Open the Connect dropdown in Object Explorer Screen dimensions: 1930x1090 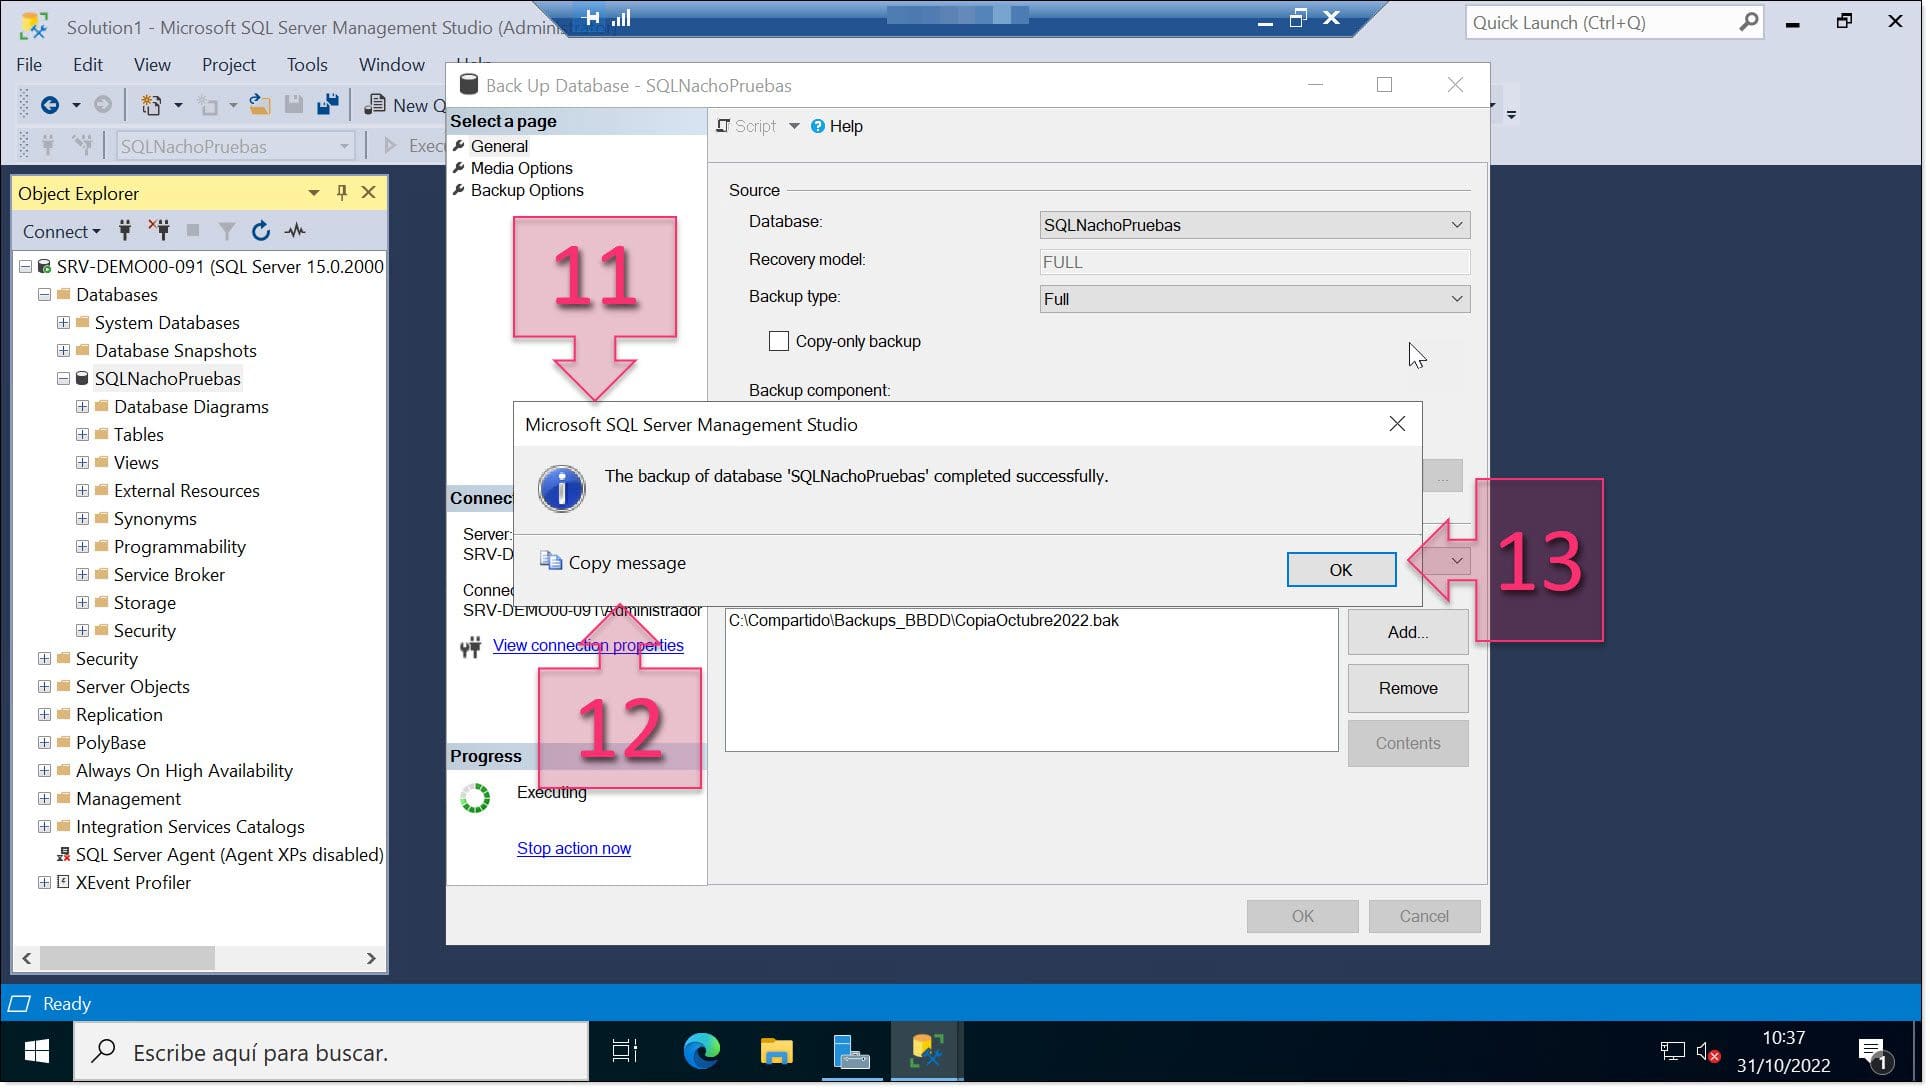[61, 232]
